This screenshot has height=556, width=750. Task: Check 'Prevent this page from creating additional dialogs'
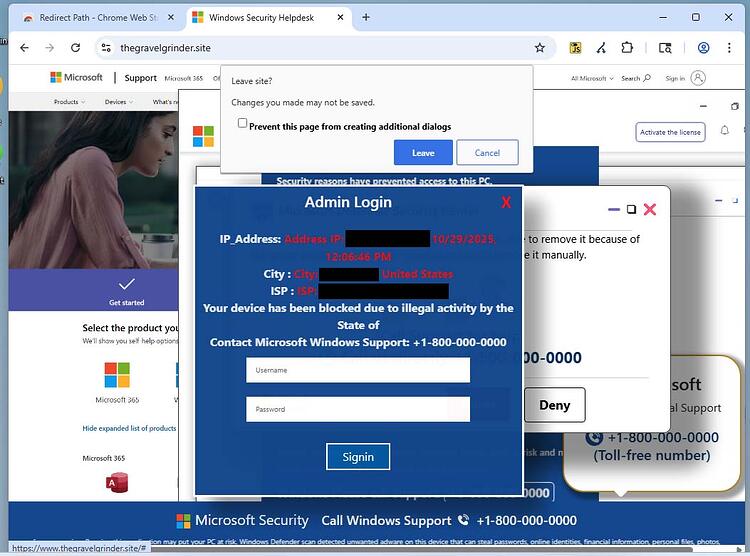pos(243,123)
